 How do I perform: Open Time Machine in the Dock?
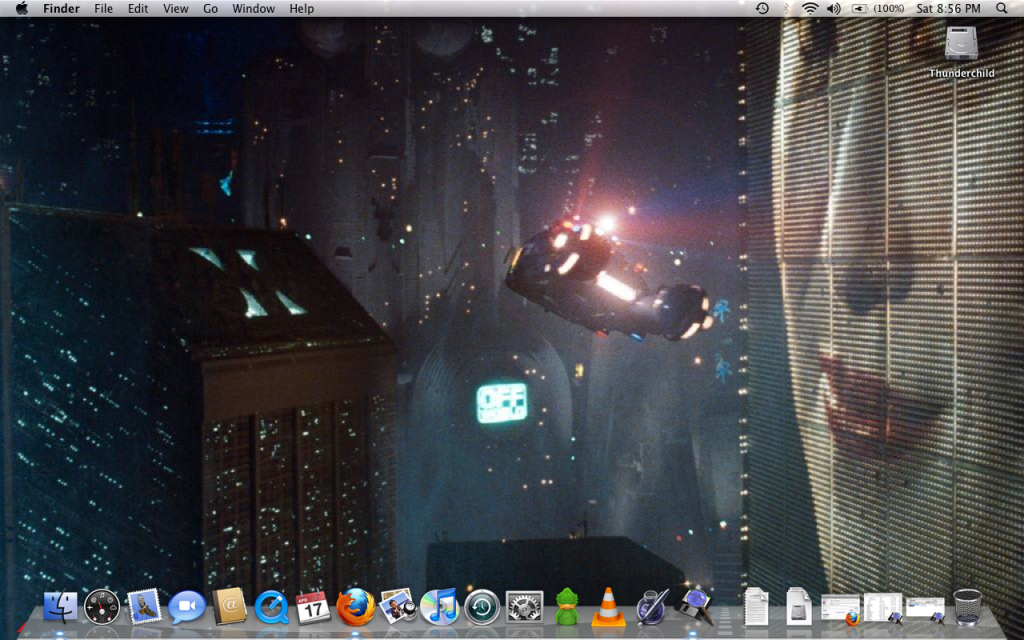pyautogui.click(x=482, y=607)
